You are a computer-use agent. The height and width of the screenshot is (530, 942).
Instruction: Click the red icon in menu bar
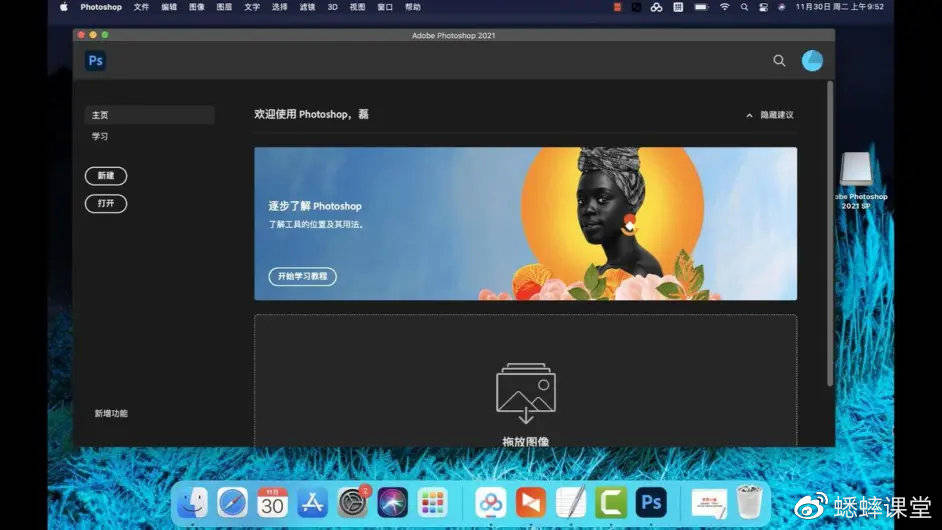617,7
